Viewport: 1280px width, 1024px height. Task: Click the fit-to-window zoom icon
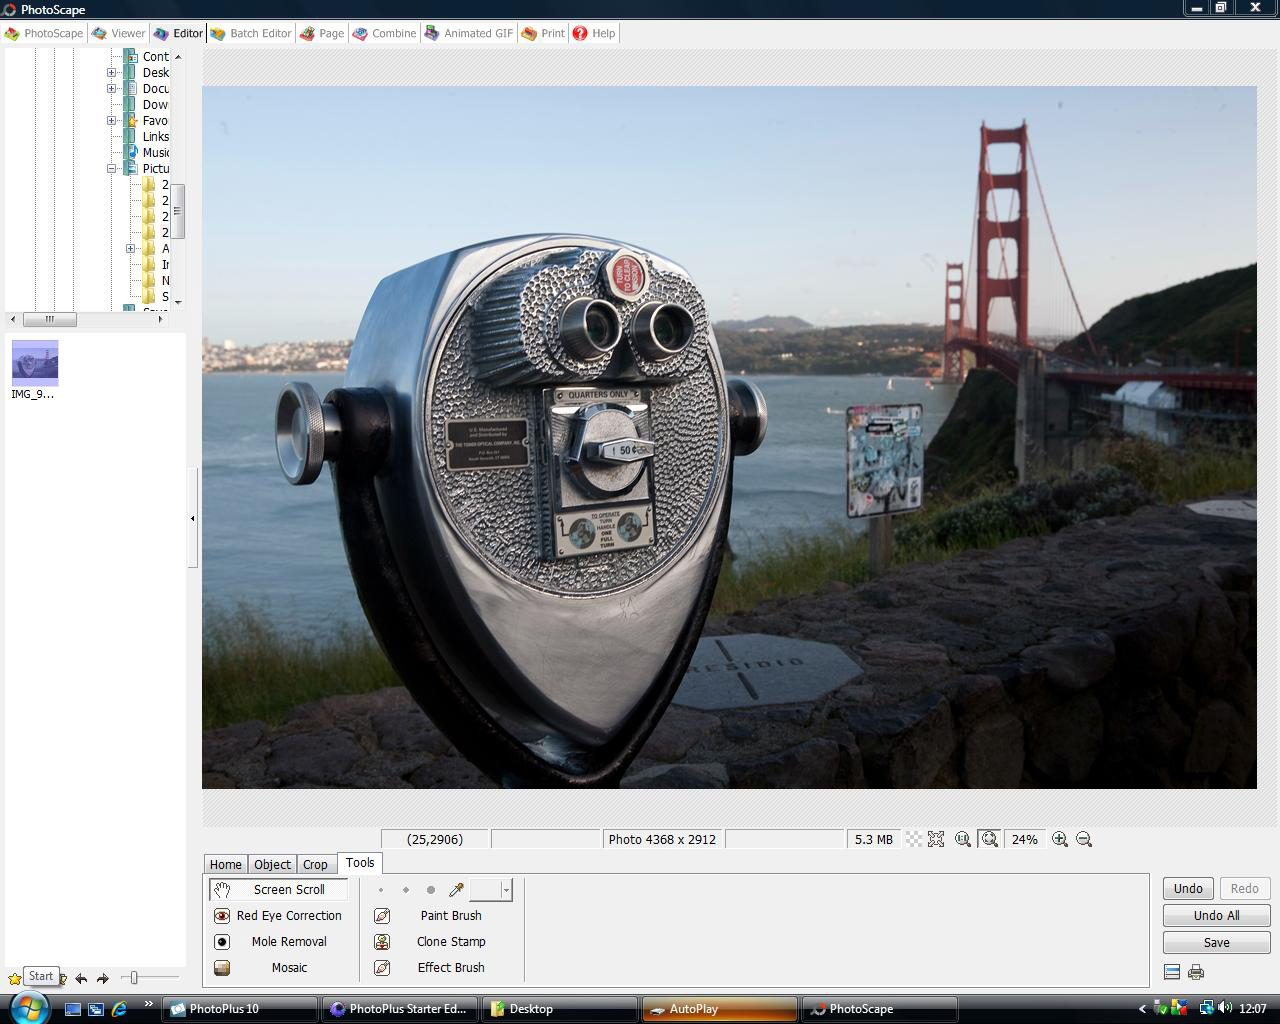tap(990, 839)
